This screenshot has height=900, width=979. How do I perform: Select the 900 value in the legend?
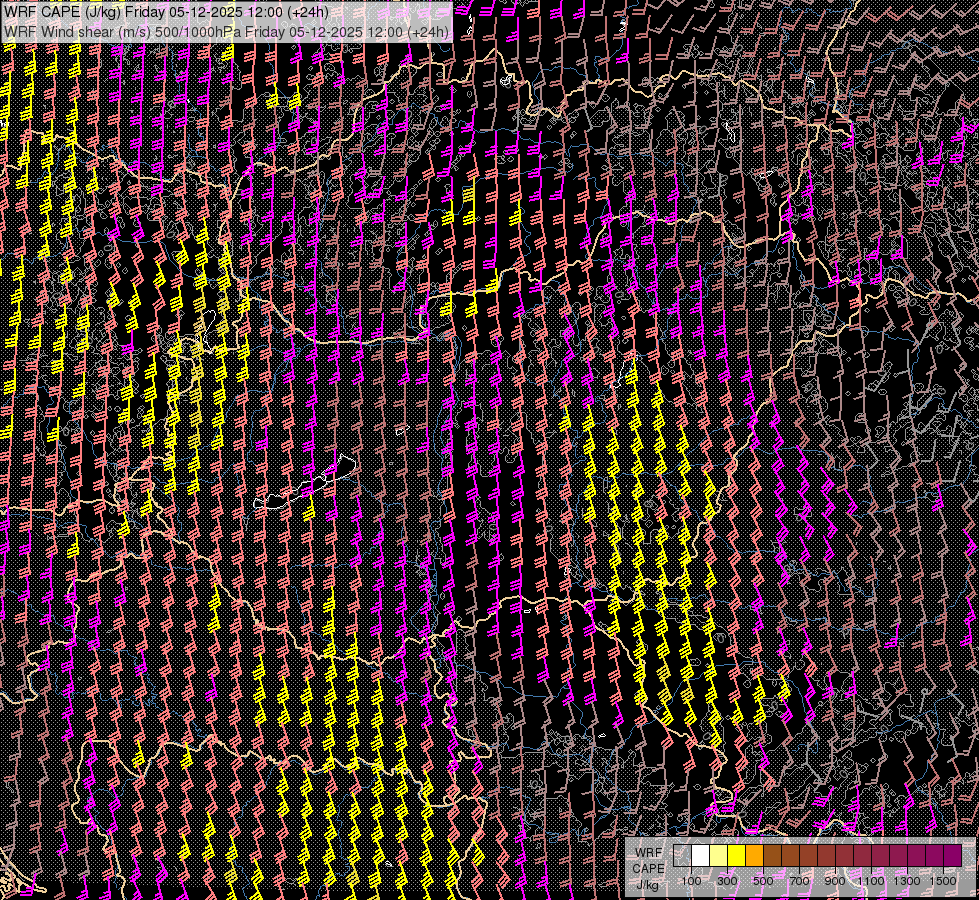pos(835,880)
